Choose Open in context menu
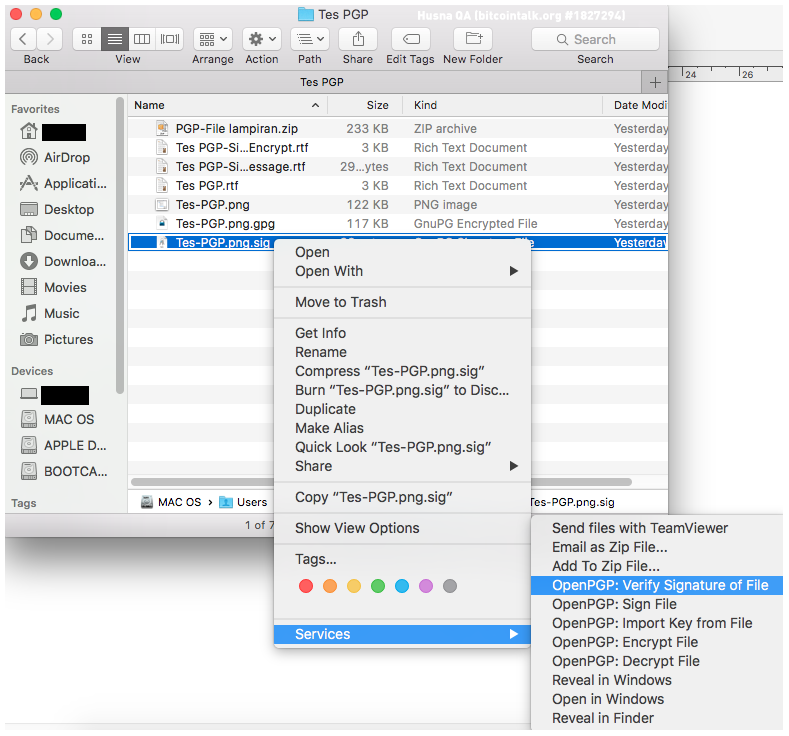This screenshot has height=736, width=789. point(403,252)
